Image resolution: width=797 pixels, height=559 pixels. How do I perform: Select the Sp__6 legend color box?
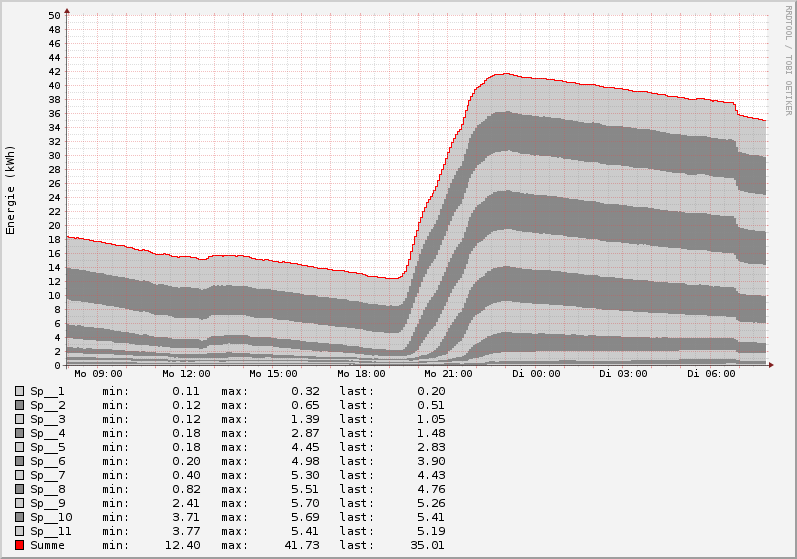(x=19, y=461)
